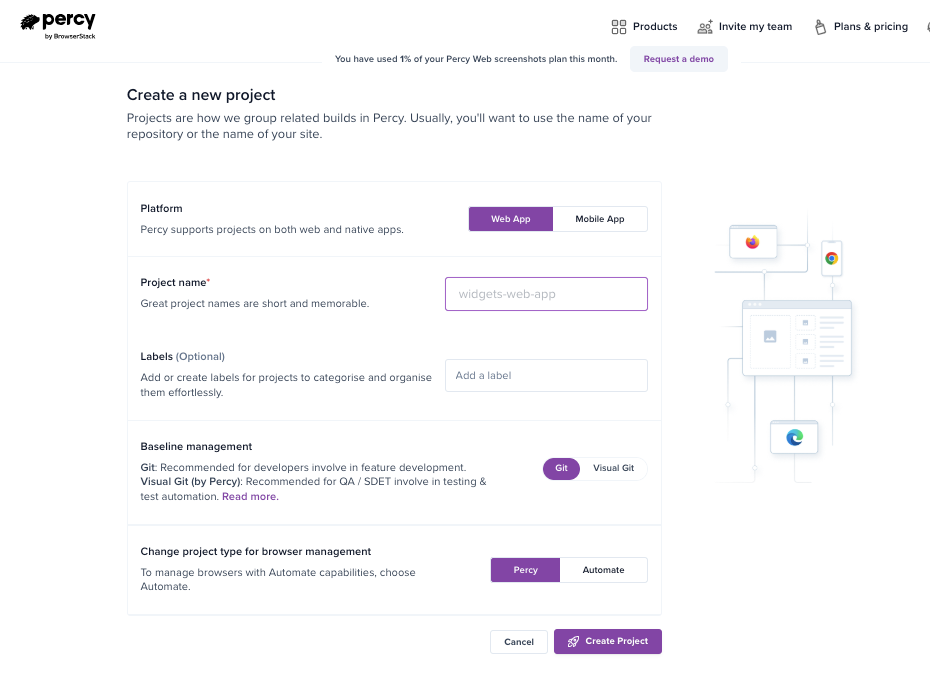The width and height of the screenshot is (930, 678).
Task: Open Plans & pricing page
Action: (870, 27)
